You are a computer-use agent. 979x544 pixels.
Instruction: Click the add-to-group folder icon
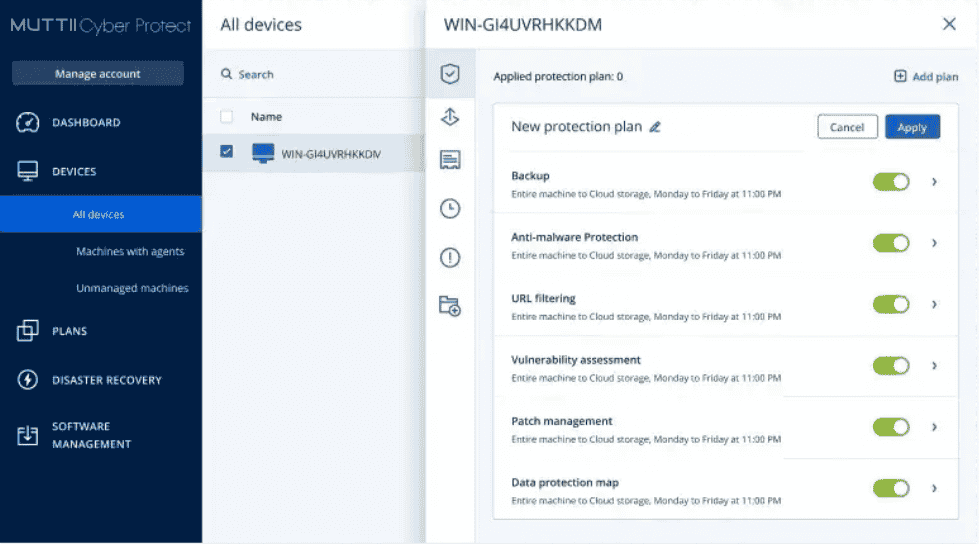tap(450, 307)
